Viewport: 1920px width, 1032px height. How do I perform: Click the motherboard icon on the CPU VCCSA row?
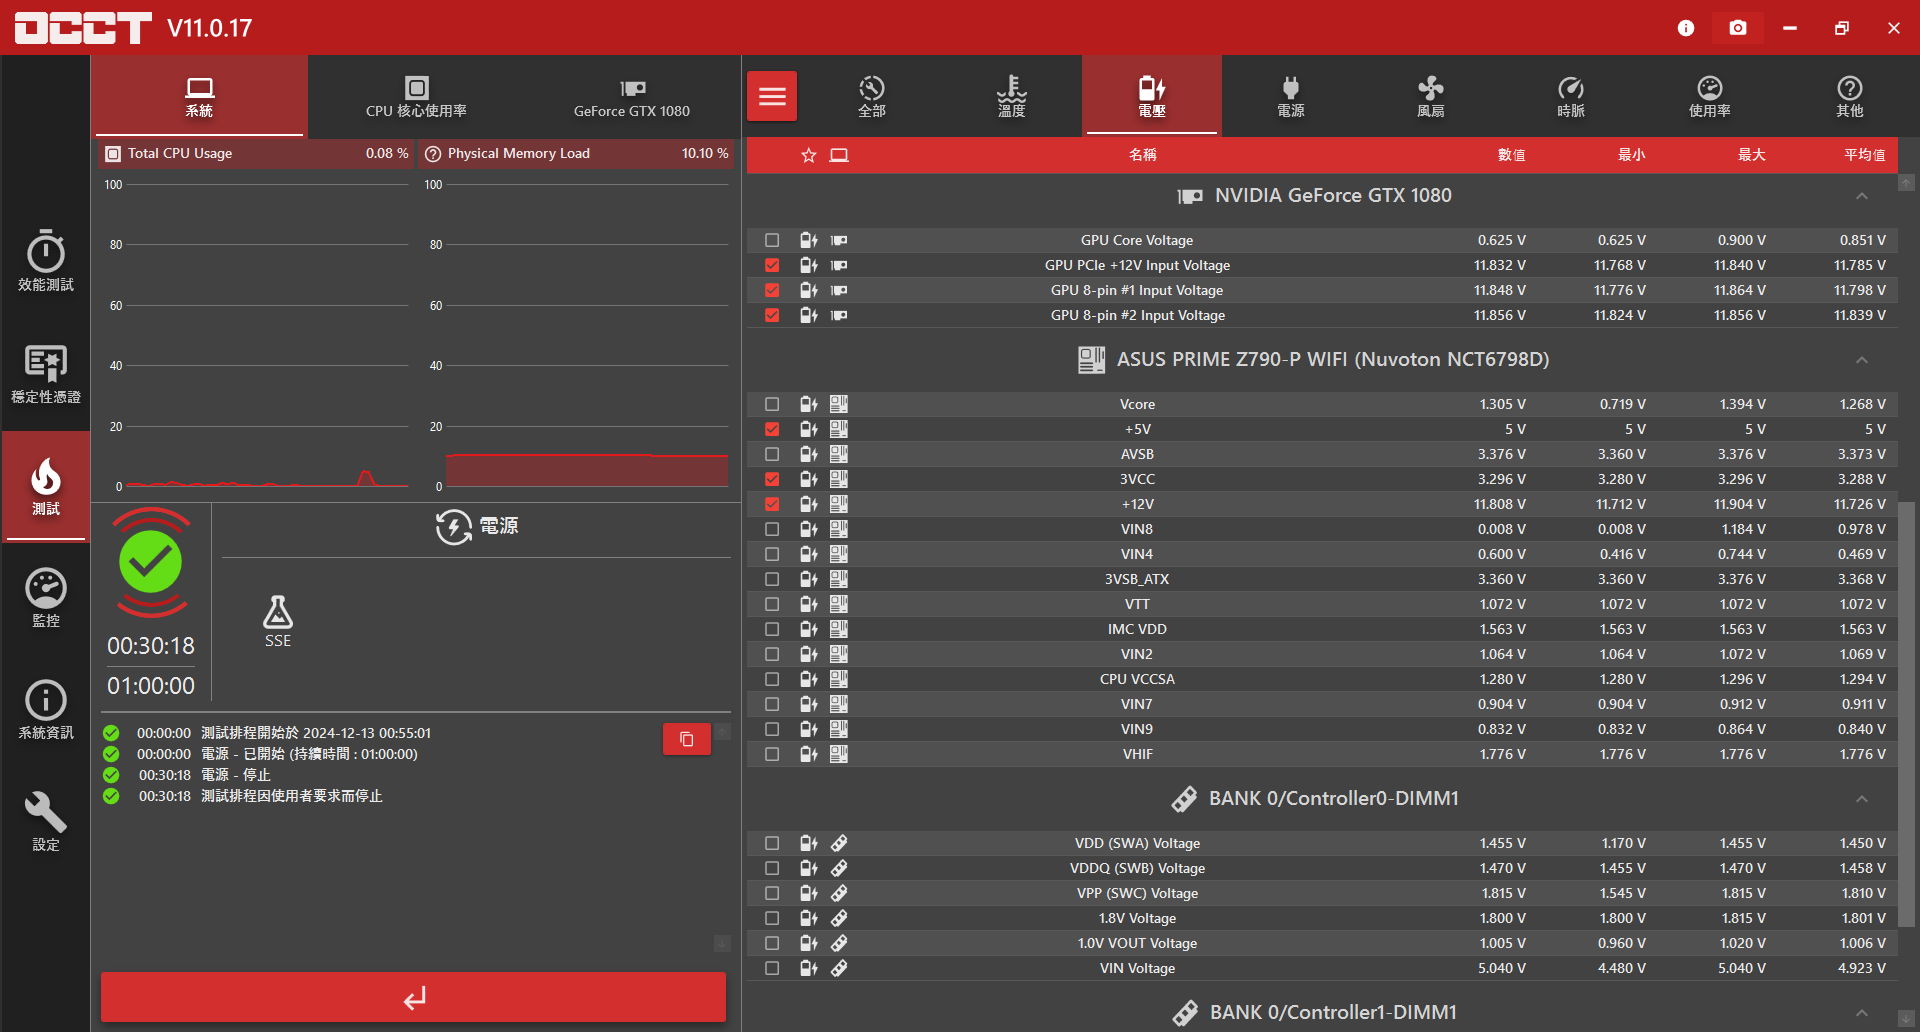point(839,679)
